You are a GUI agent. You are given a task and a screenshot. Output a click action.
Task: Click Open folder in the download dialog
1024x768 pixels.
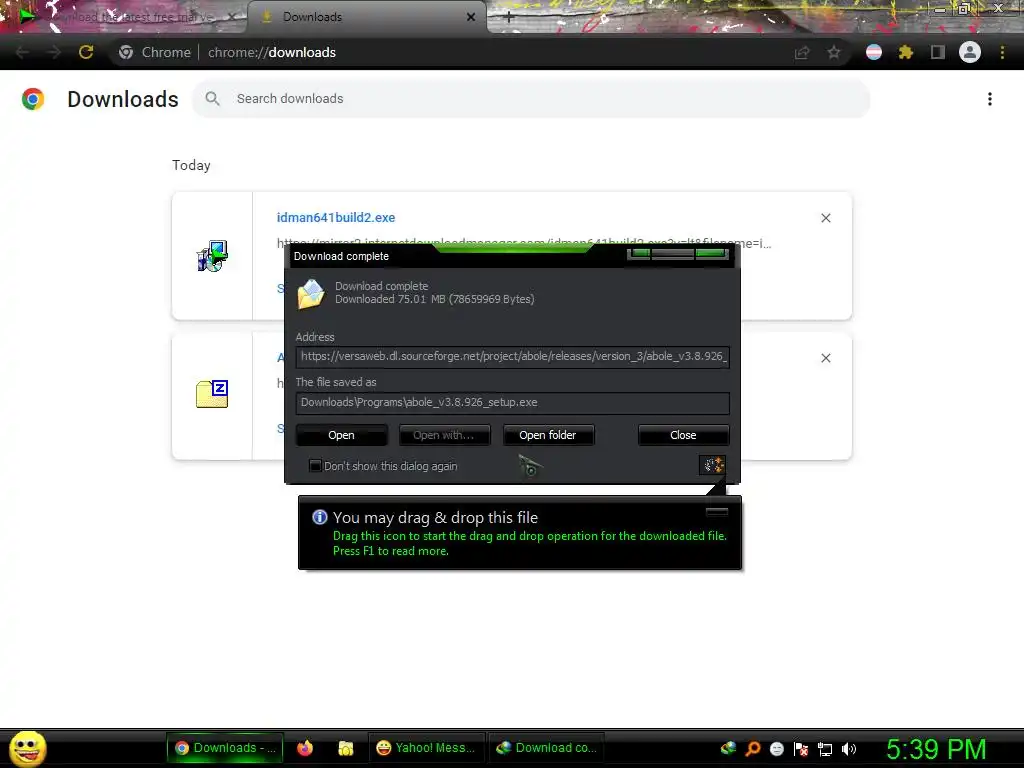click(x=548, y=435)
